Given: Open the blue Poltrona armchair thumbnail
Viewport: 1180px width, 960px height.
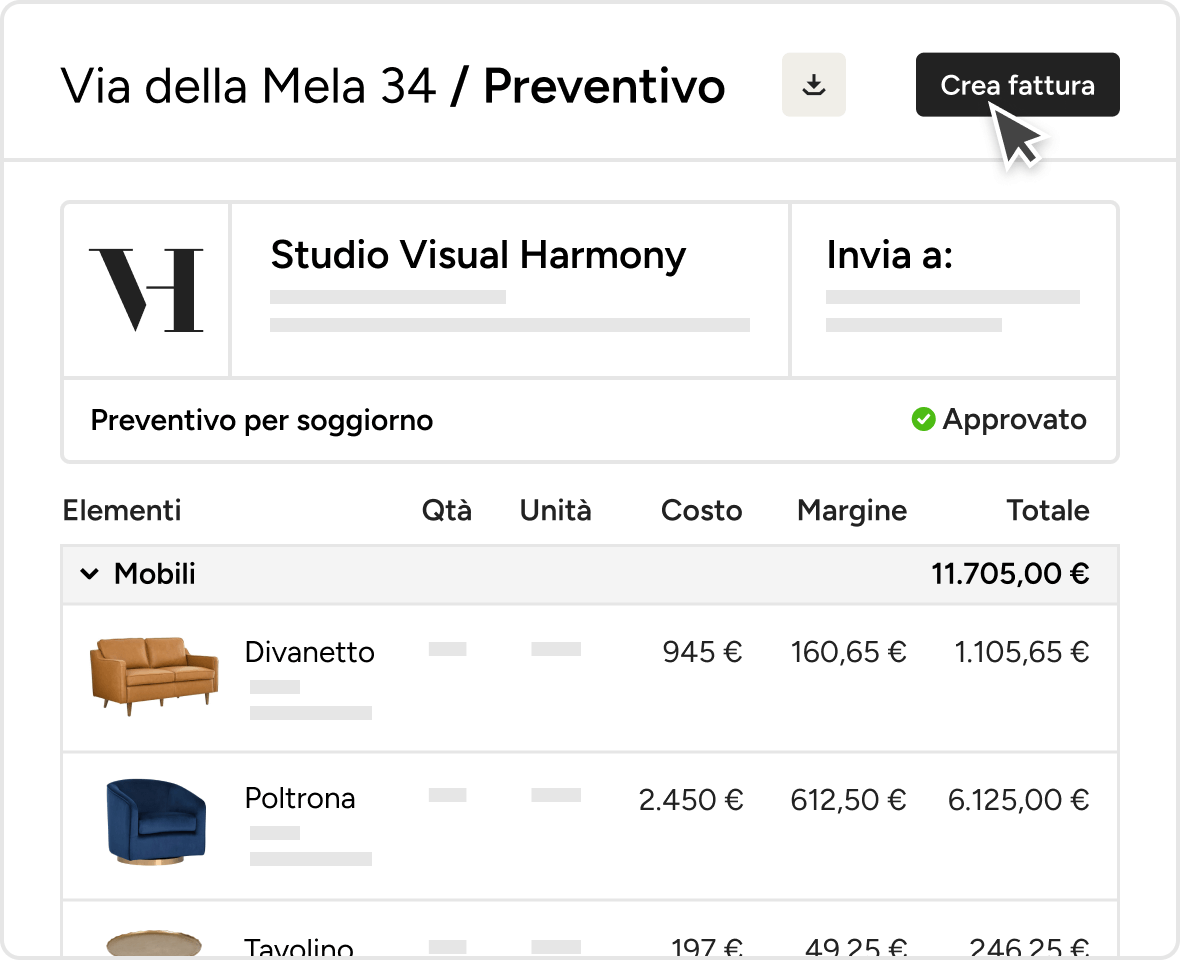Looking at the screenshot, I should click(x=156, y=822).
